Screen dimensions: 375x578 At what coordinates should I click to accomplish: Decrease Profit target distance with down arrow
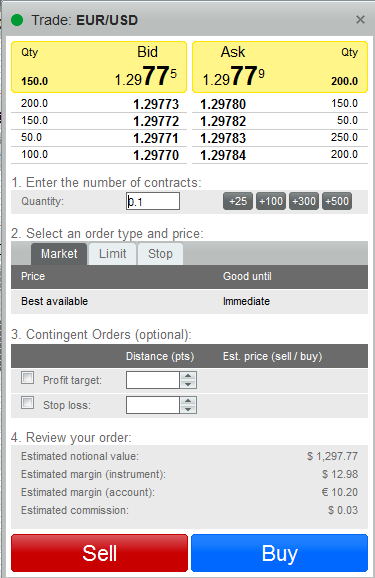click(188, 384)
